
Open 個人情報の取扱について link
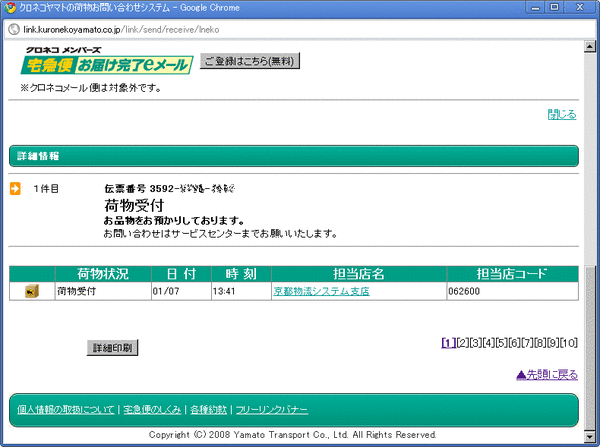66,410
